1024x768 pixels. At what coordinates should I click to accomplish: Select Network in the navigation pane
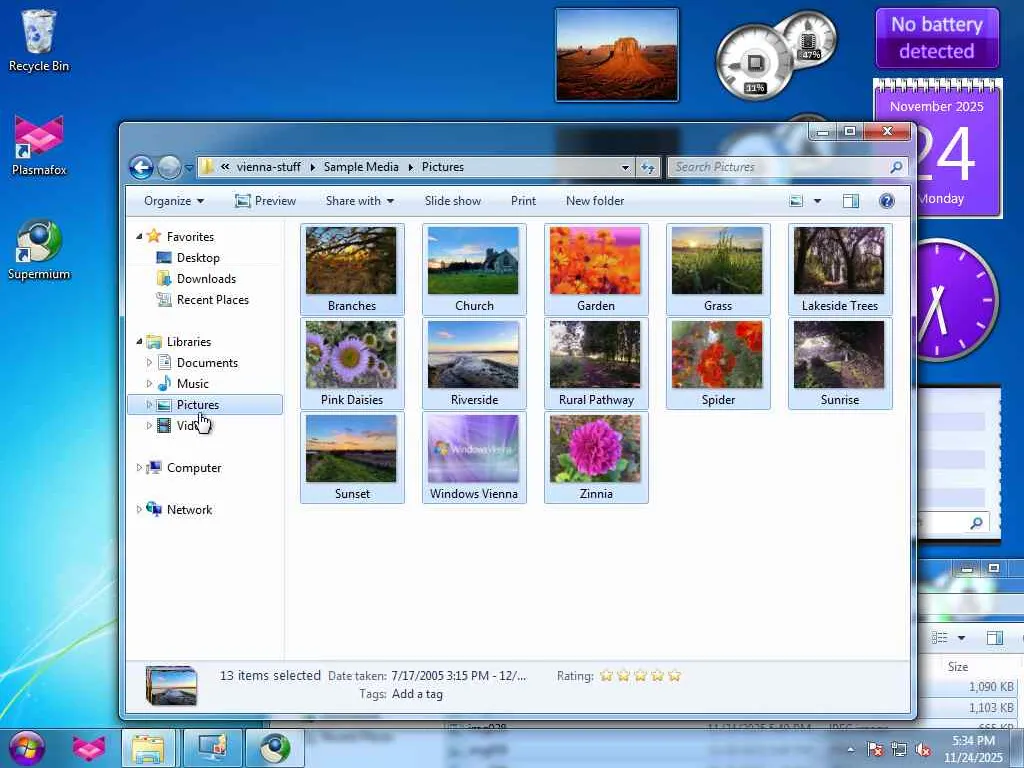189,509
